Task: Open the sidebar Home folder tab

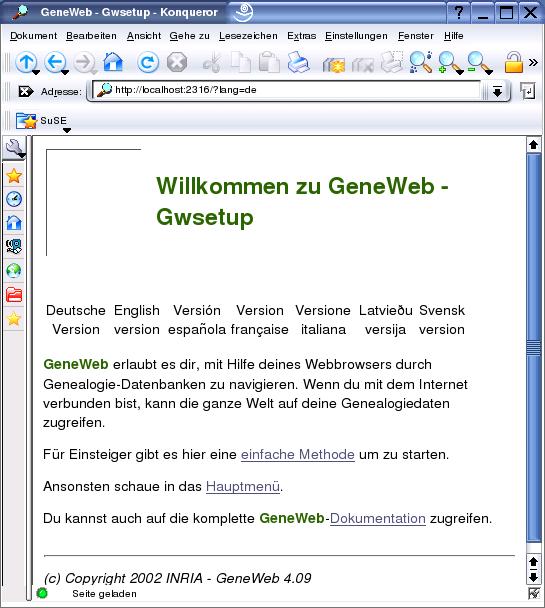Action: point(14,223)
